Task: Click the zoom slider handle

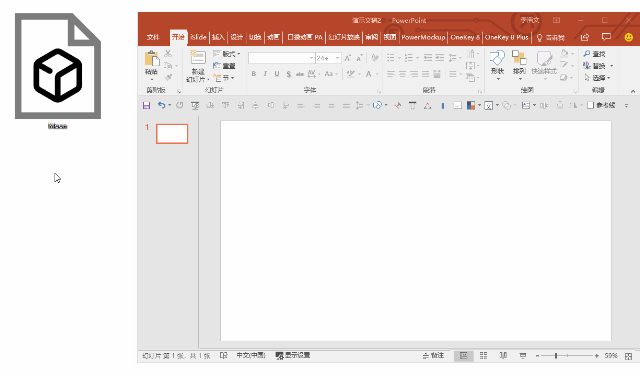Action: 556,356
